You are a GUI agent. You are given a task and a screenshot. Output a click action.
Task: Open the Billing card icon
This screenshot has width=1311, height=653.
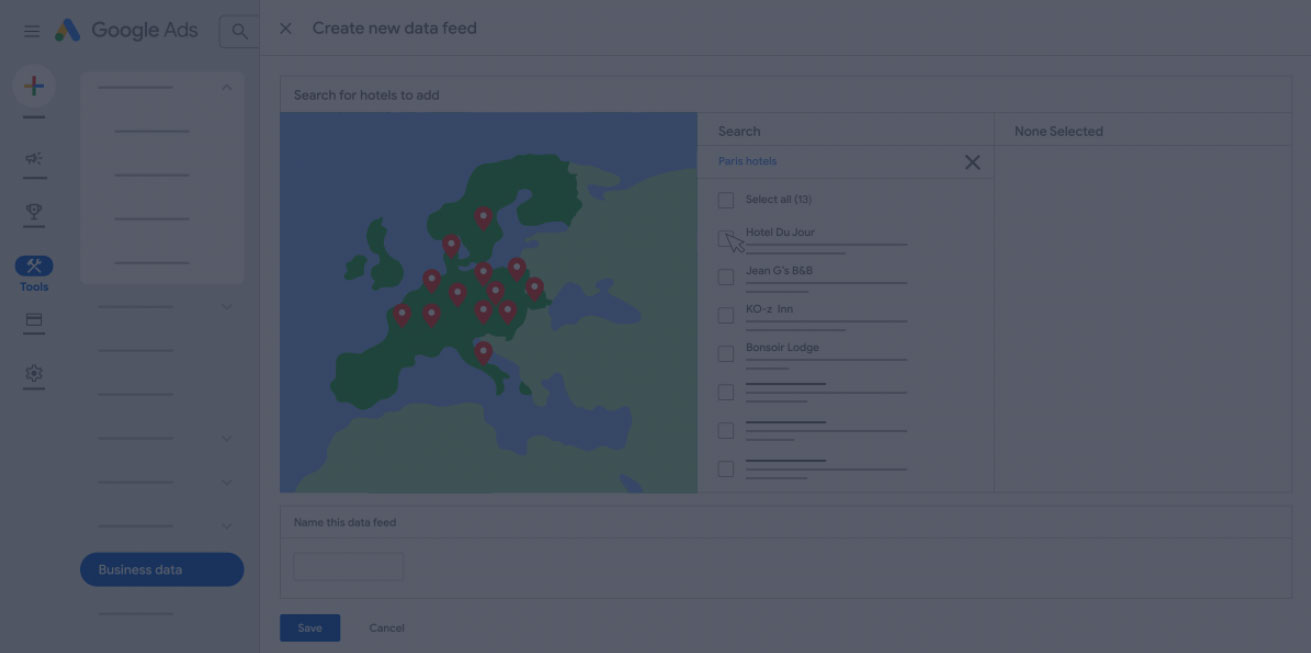pyautogui.click(x=34, y=321)
